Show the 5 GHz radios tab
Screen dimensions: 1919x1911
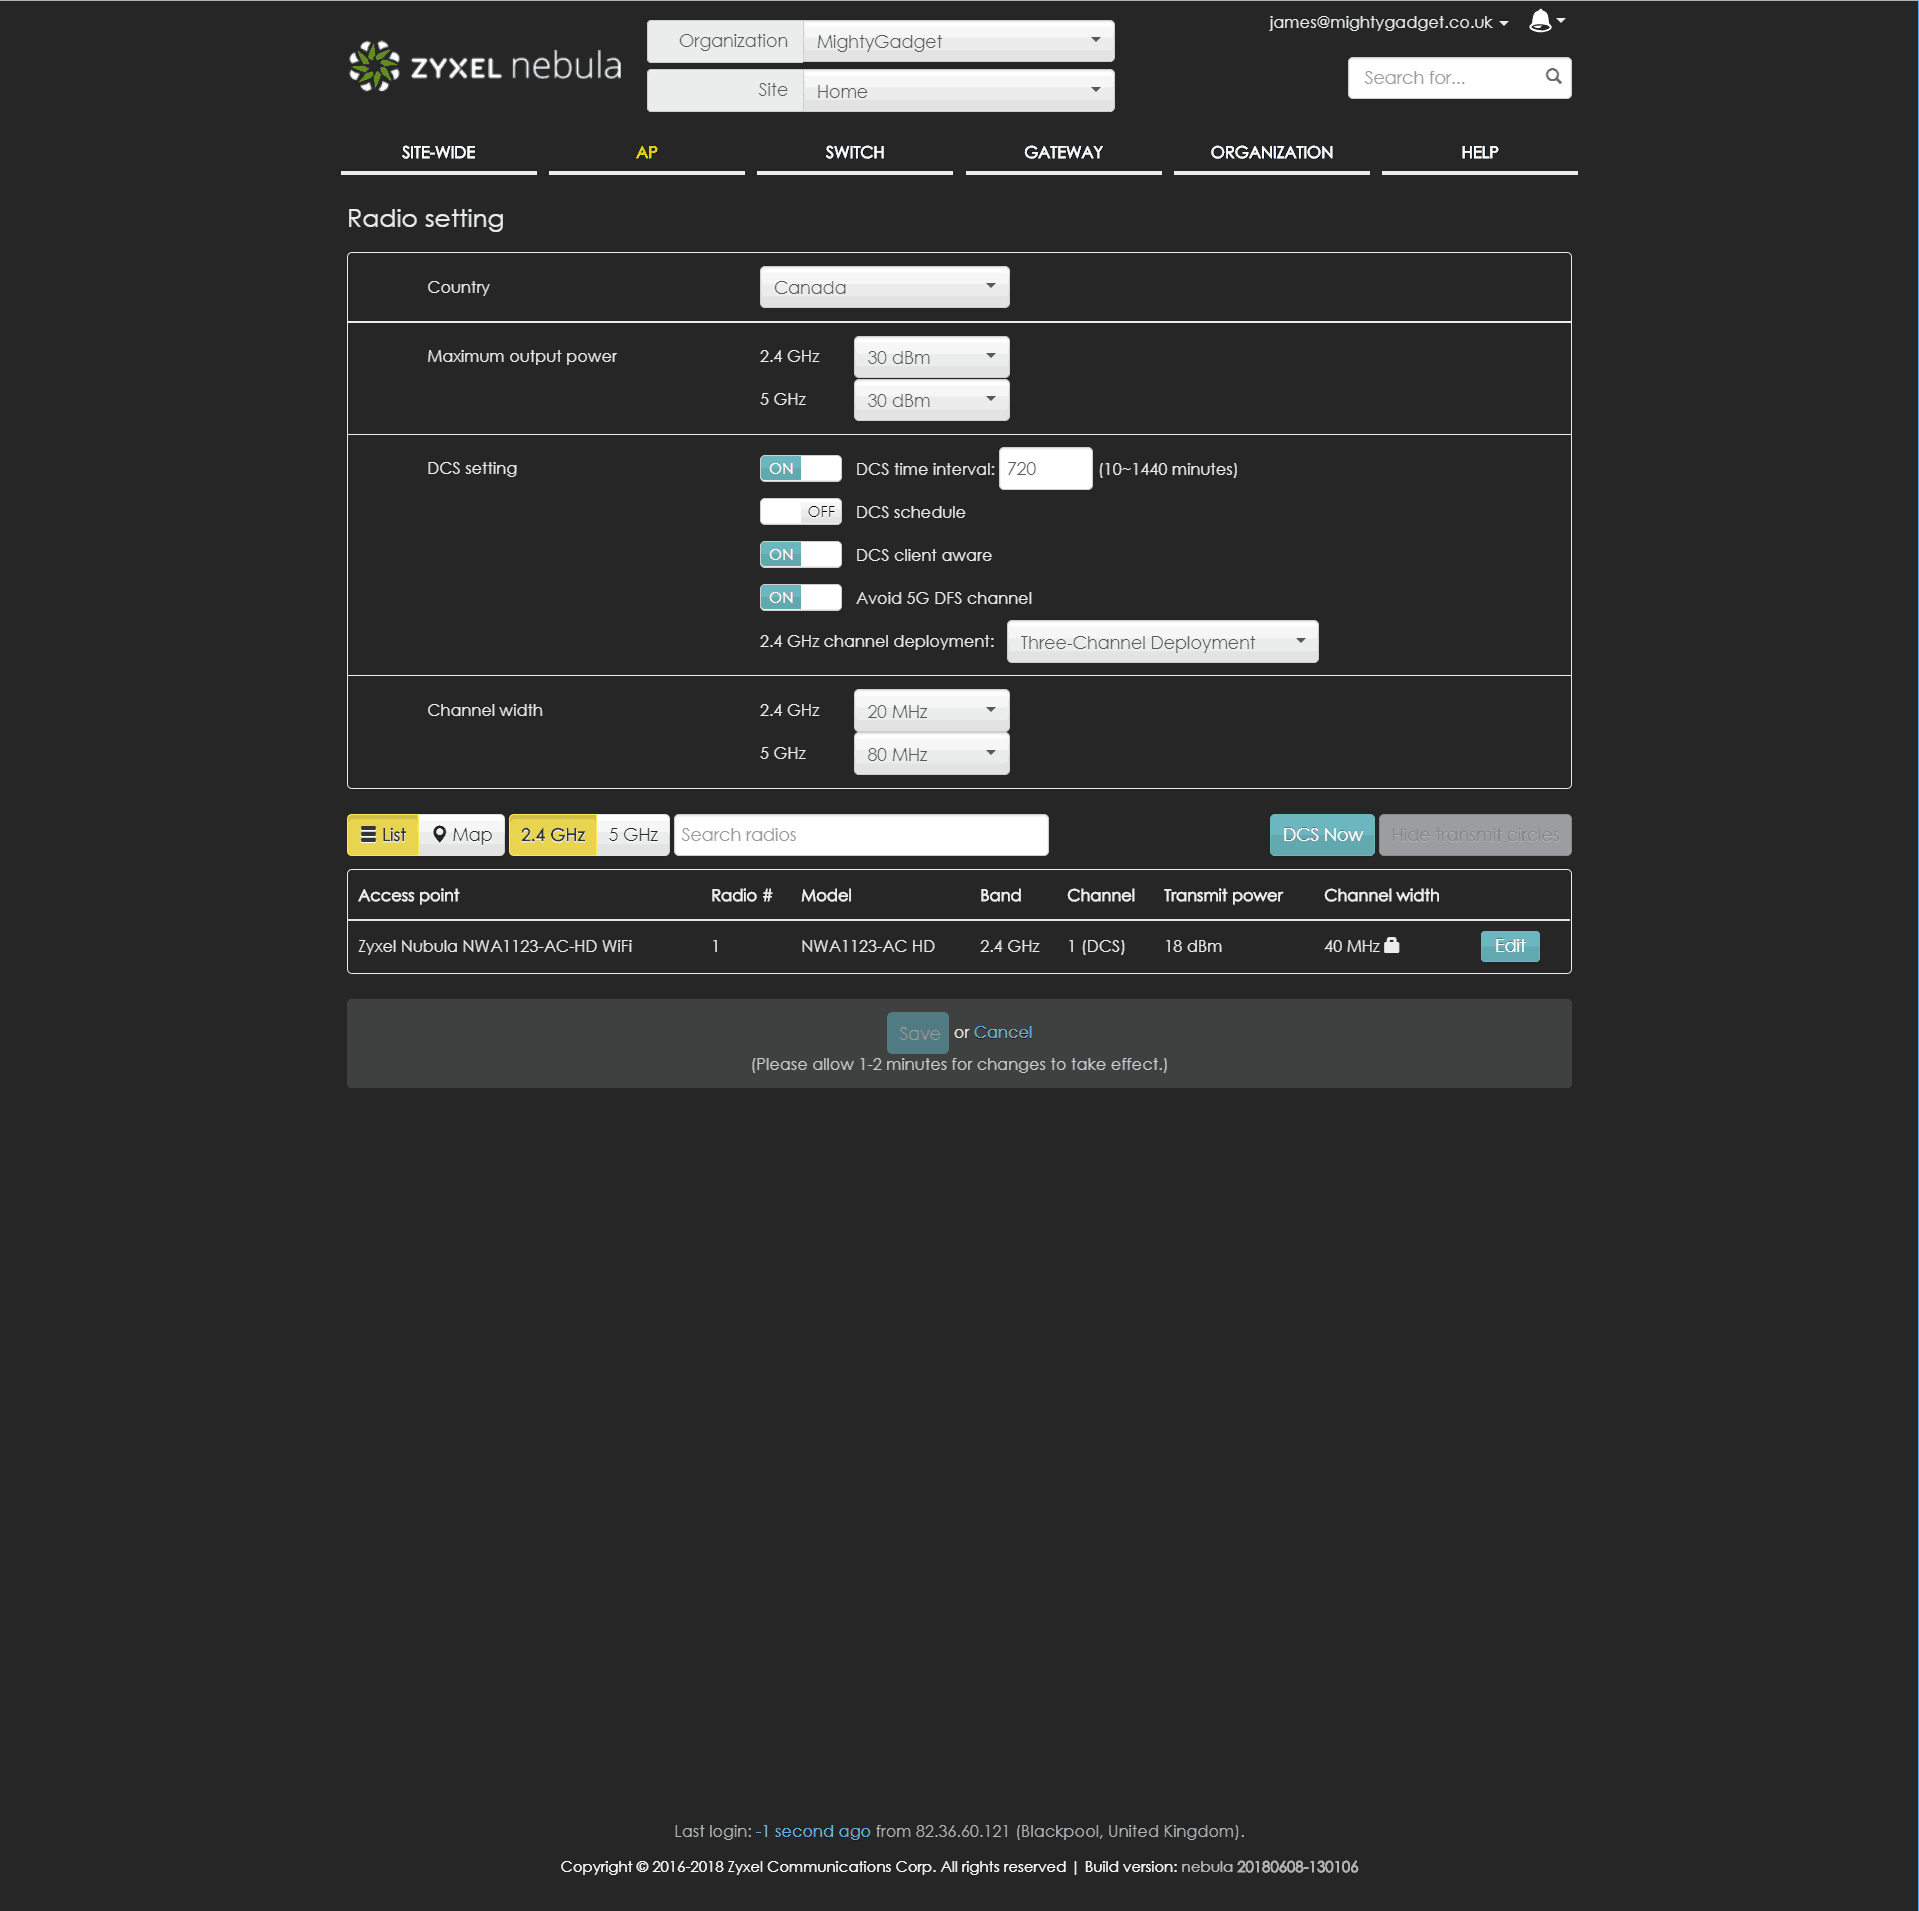click(x=633, y=835)
